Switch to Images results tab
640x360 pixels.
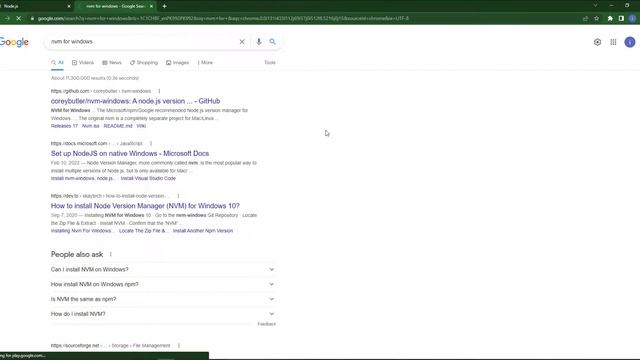[x=178, y=62]
